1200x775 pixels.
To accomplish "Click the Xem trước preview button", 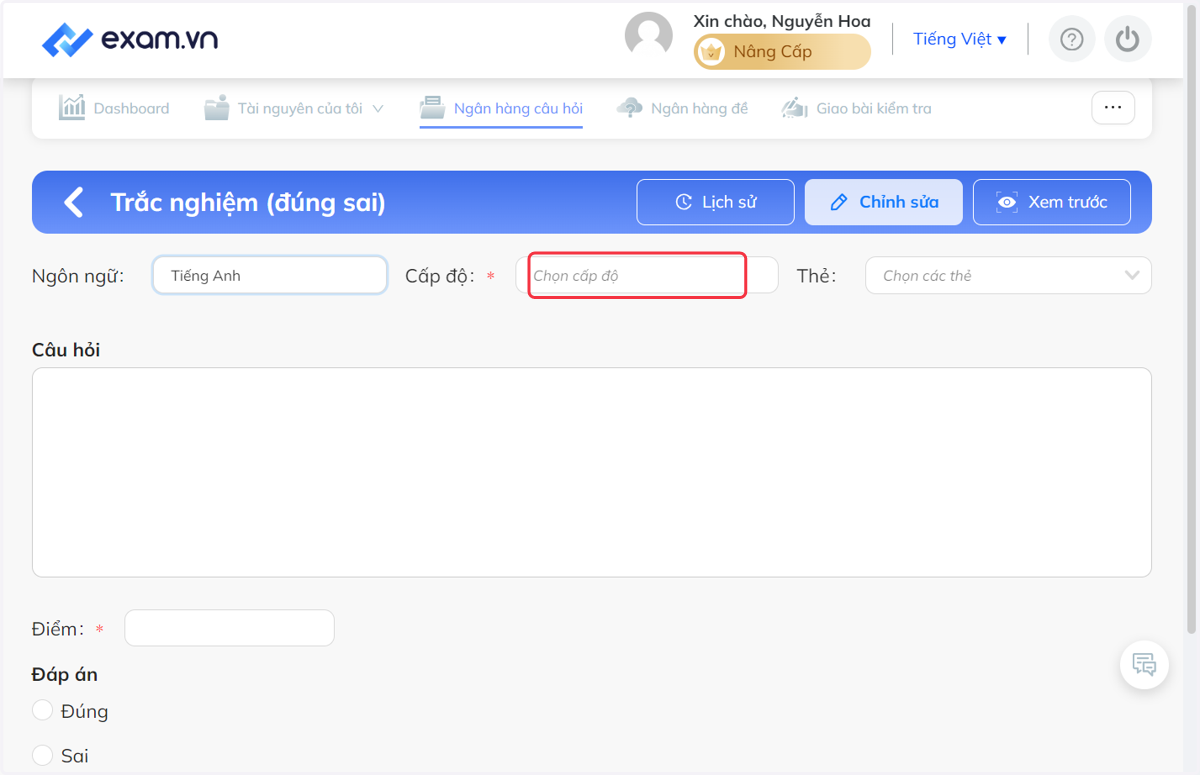I will click(1052, 202).
